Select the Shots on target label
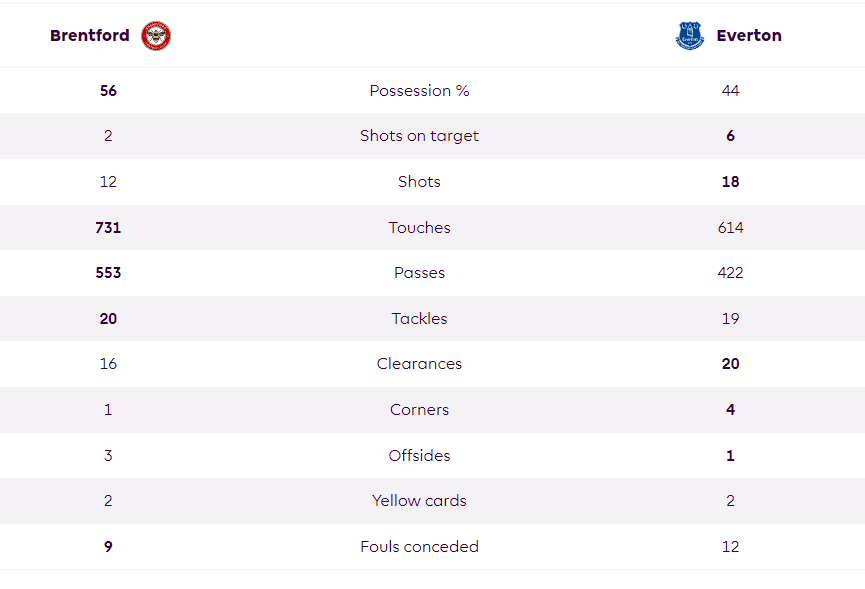This screenshot has height=589, width=865. [x=419, y=136]
